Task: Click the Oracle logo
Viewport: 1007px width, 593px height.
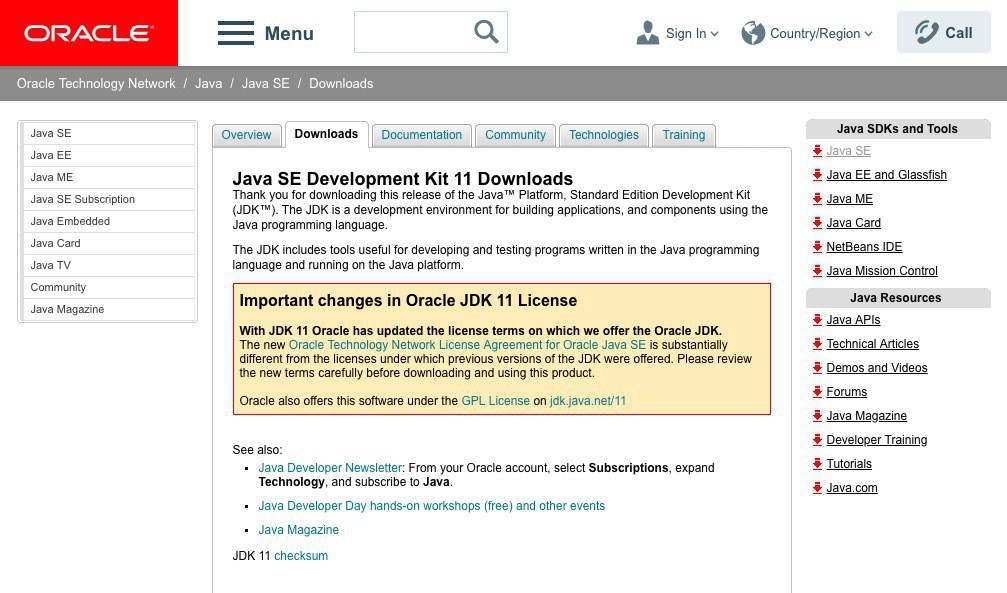Action: pyautogui.click(x=89, y=33)
